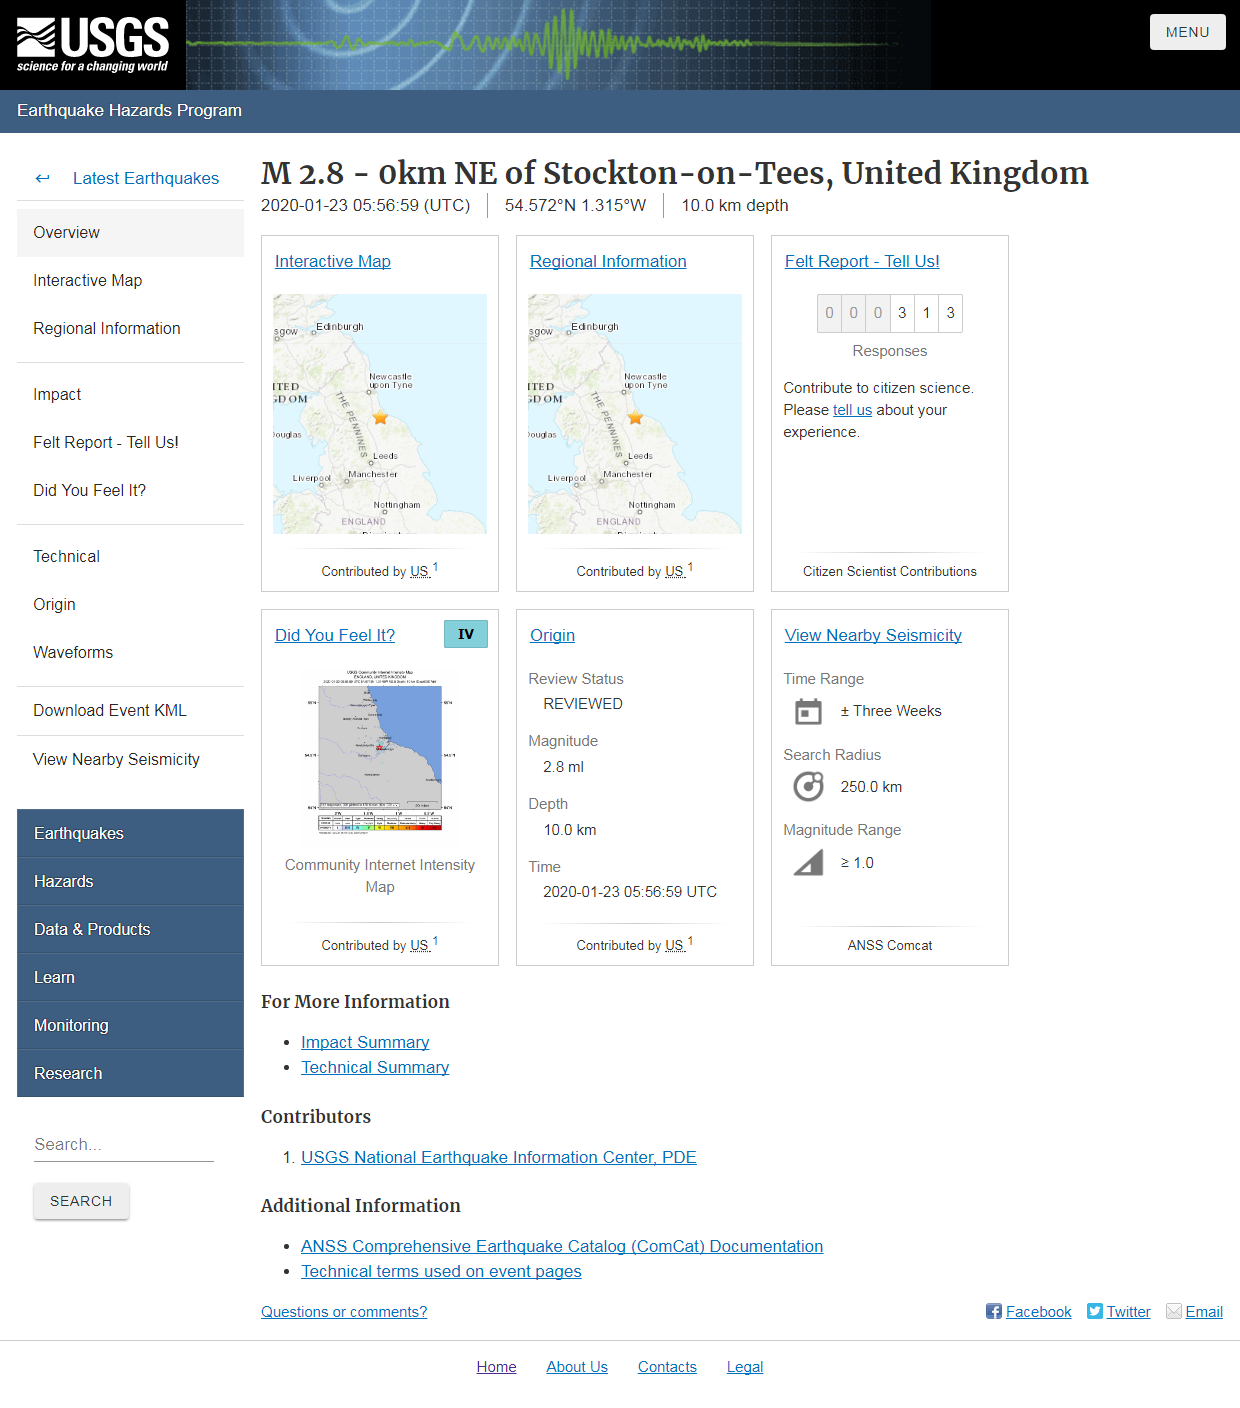Click the Twitter text link
1240x1408 pixels.
point(1128,1312)
